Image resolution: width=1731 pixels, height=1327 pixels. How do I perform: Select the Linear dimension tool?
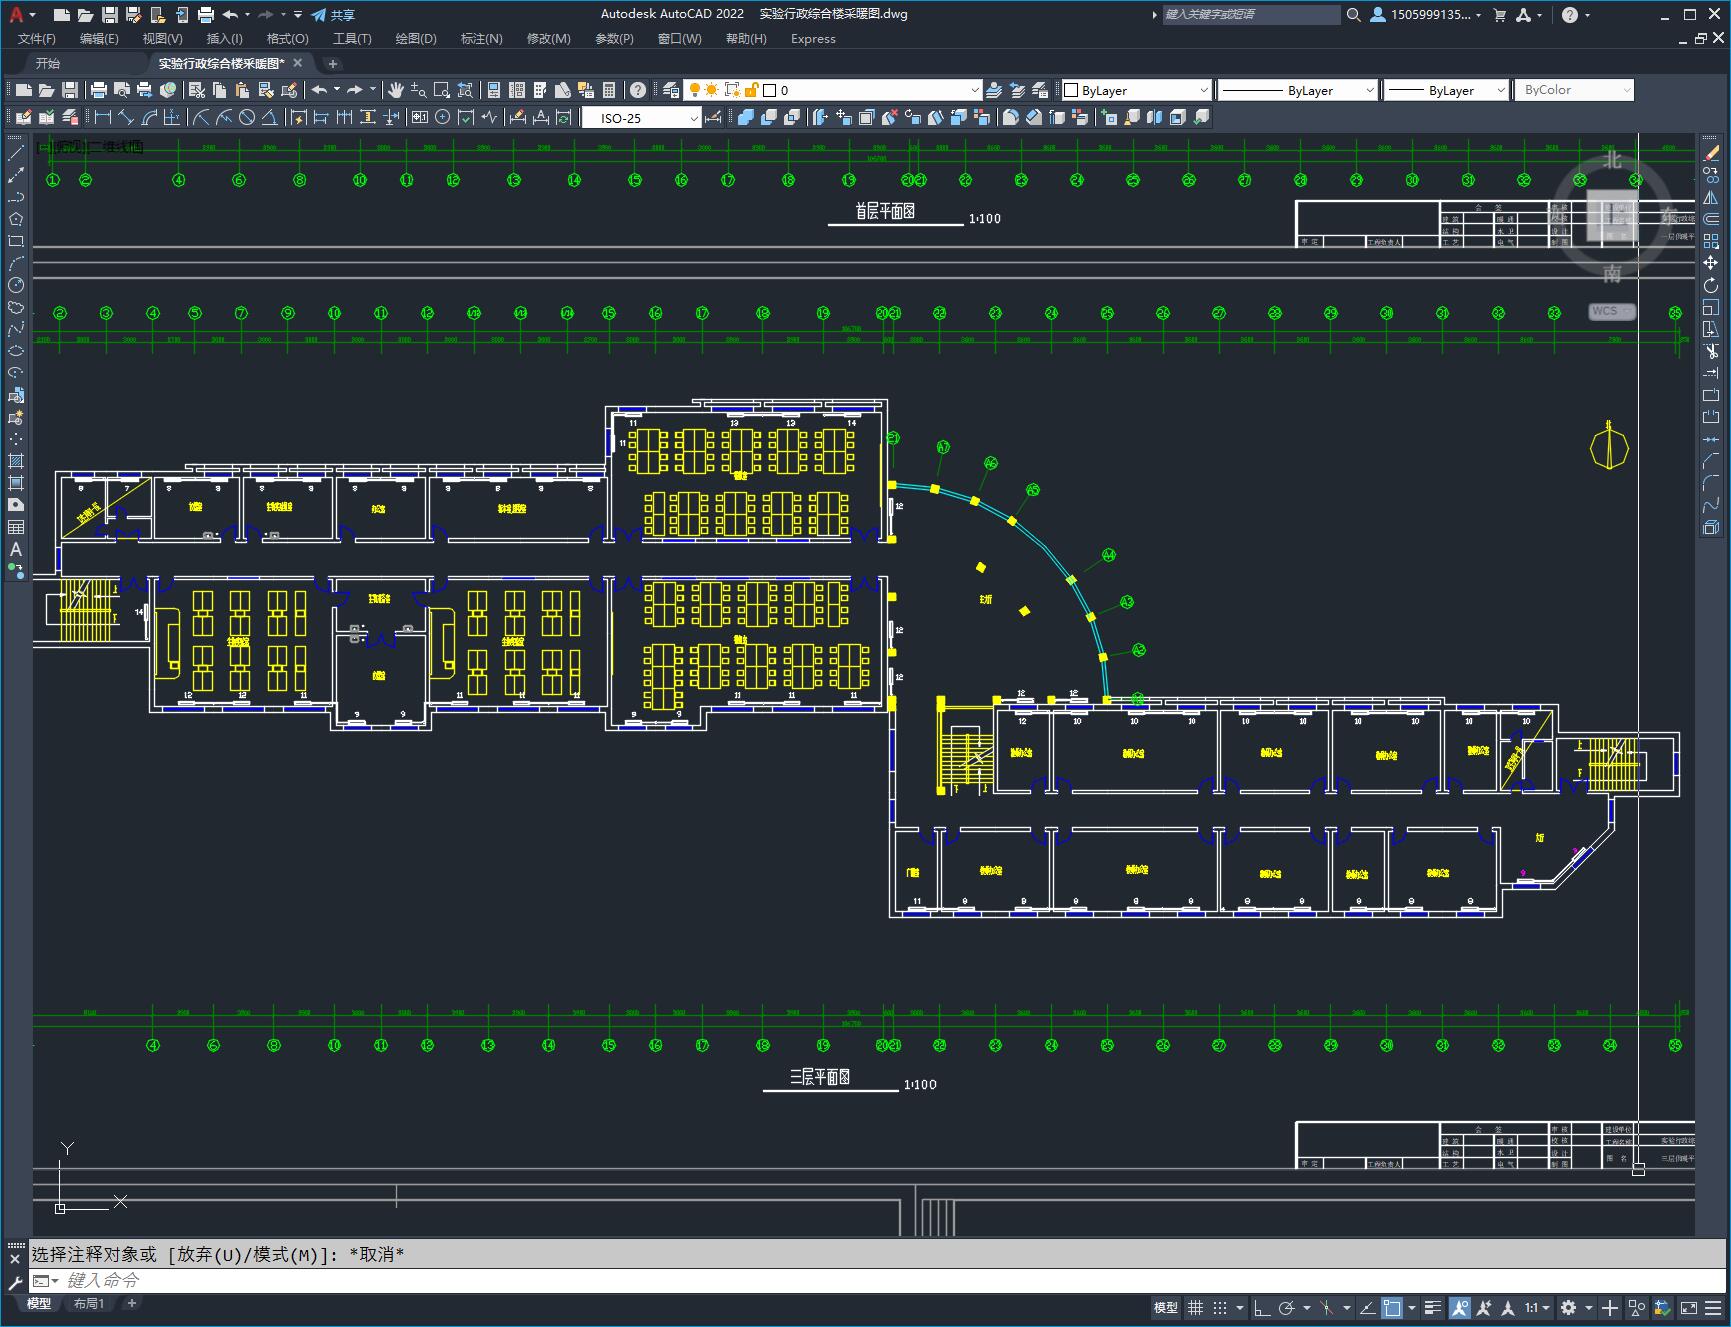coord(103,118)
